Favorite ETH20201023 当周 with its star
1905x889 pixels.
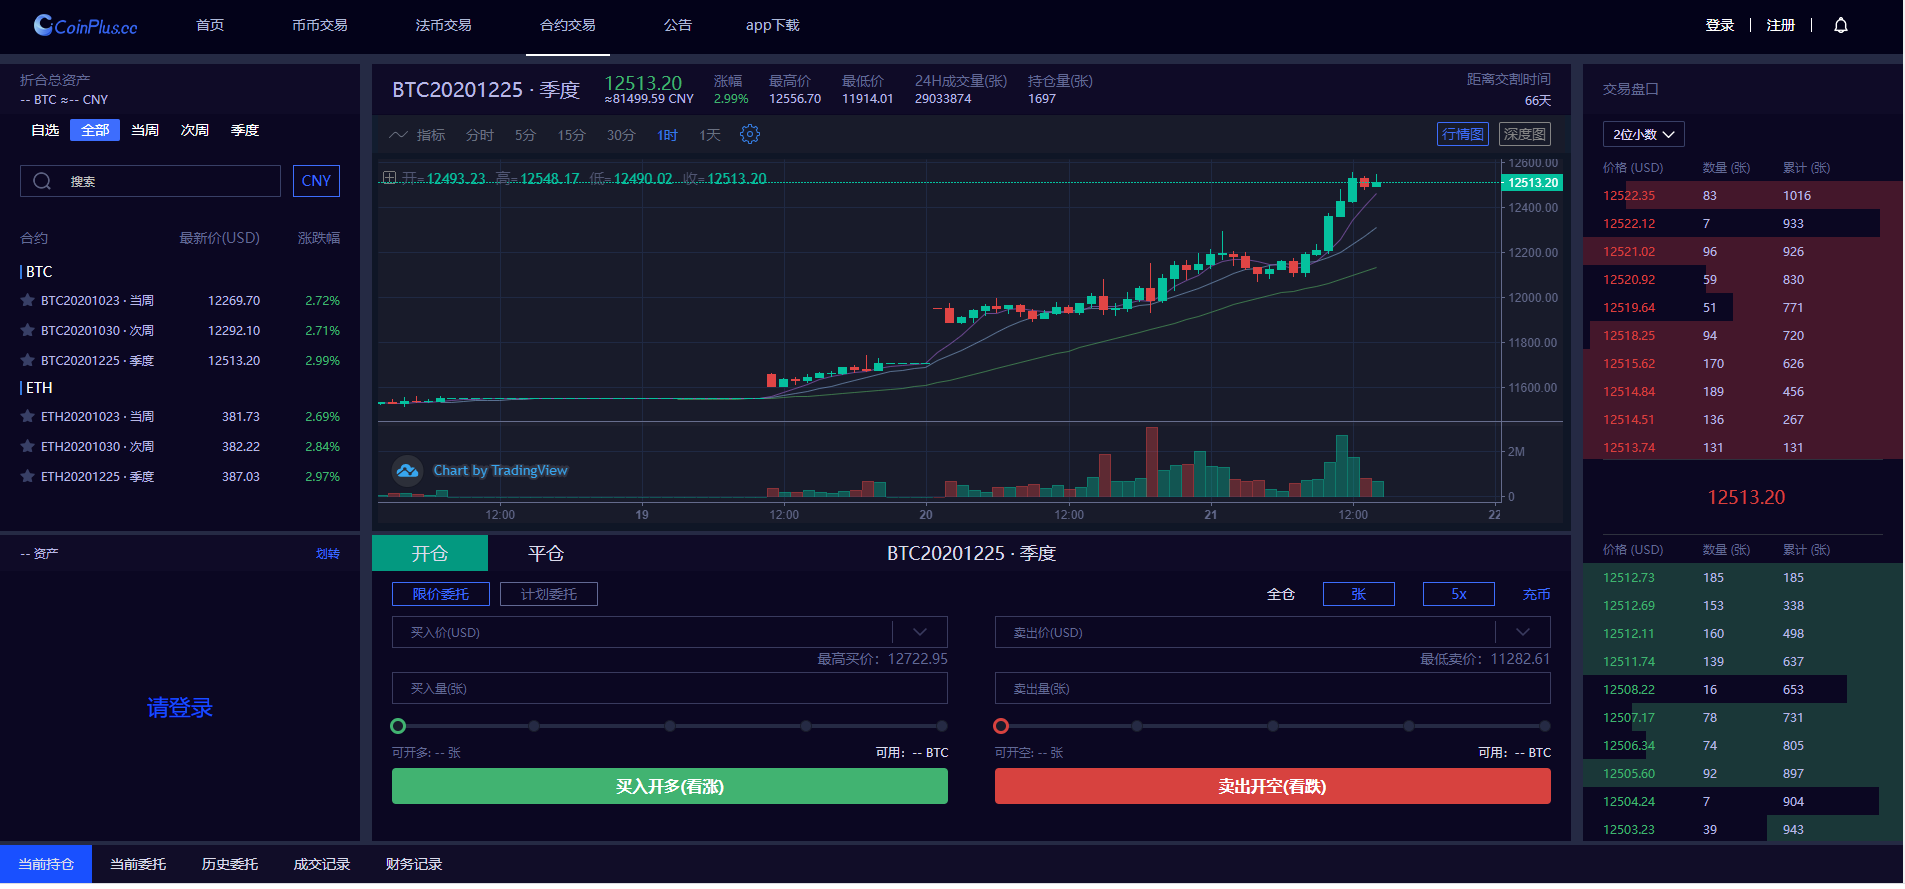click(x=28, y=416)
